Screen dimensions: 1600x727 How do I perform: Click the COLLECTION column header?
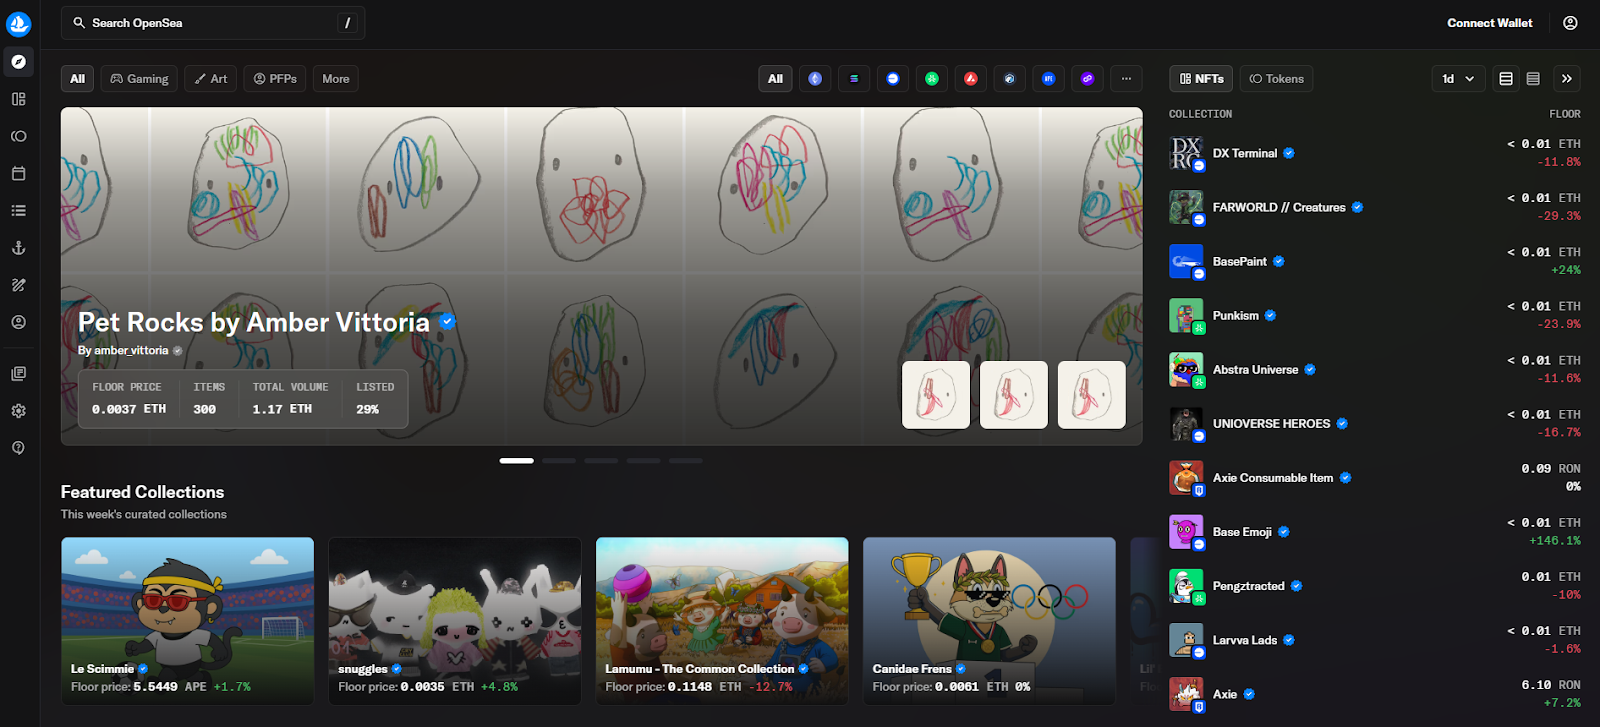pos(1200,114)
